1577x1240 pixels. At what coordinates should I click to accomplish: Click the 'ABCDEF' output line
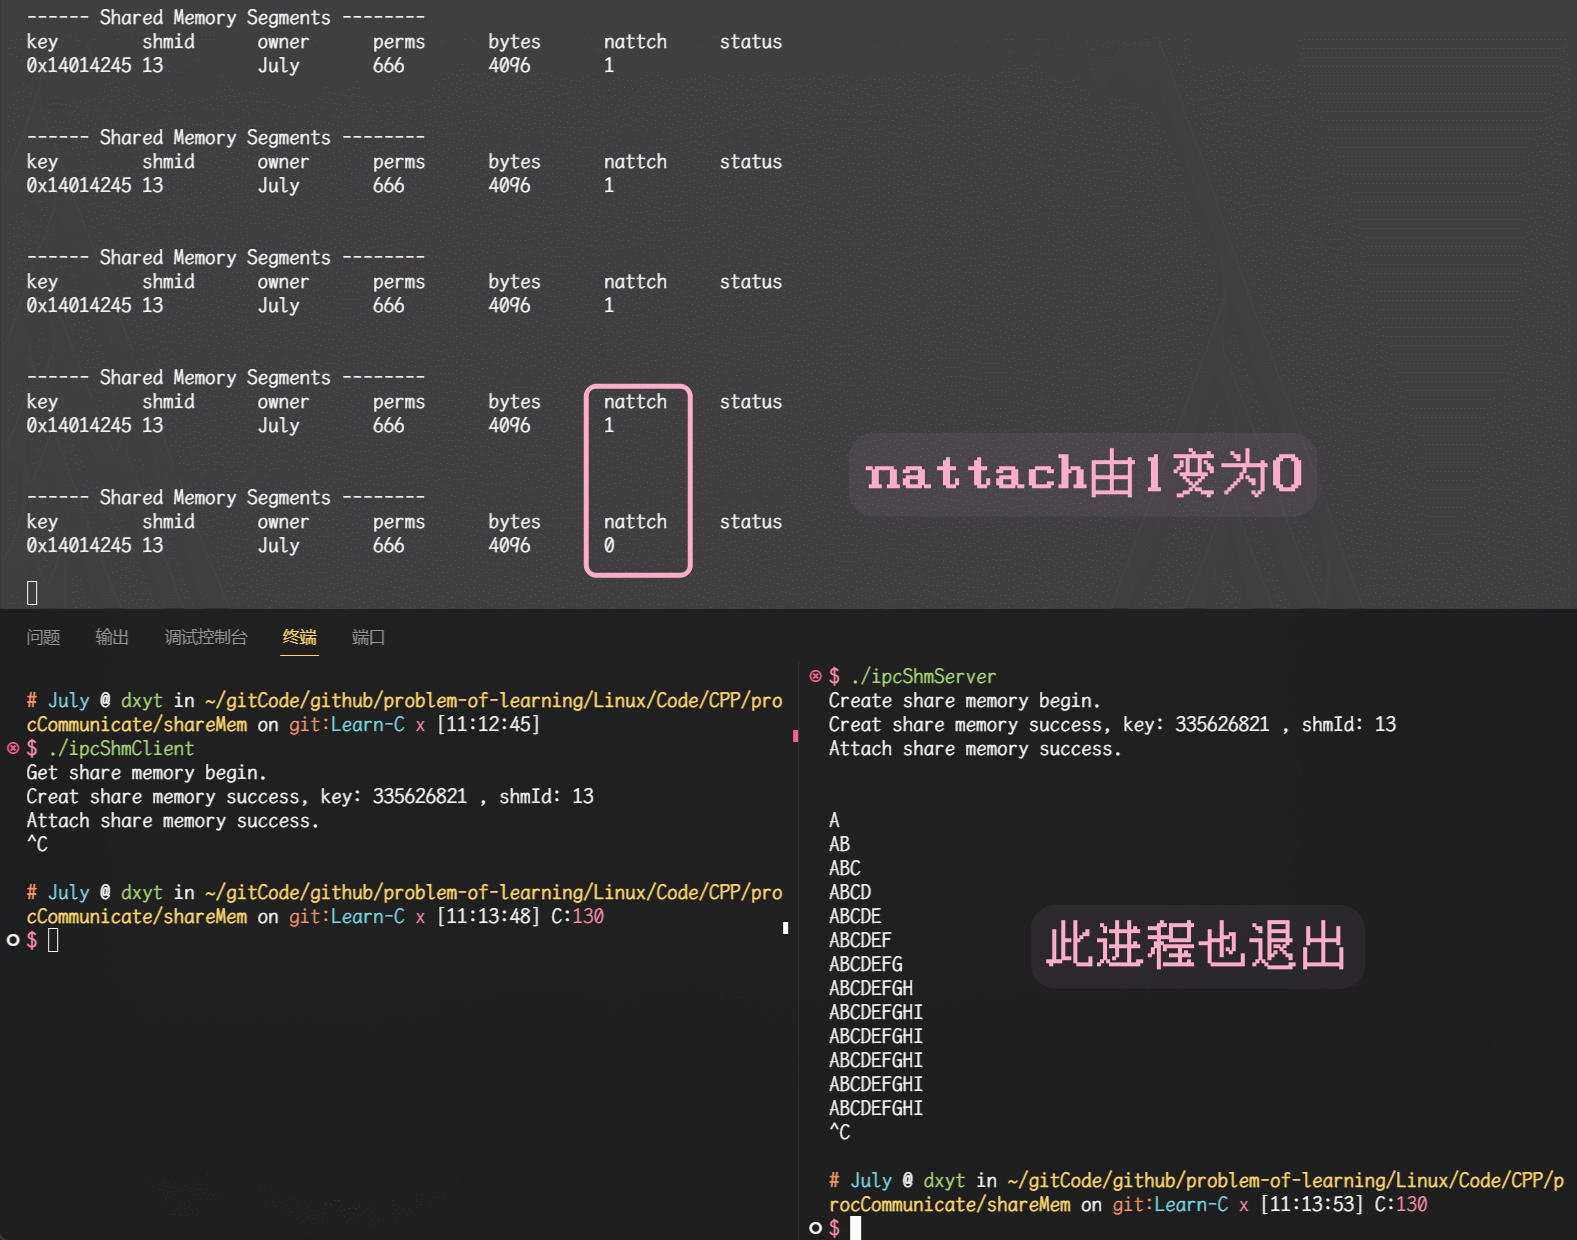(860, 940)
